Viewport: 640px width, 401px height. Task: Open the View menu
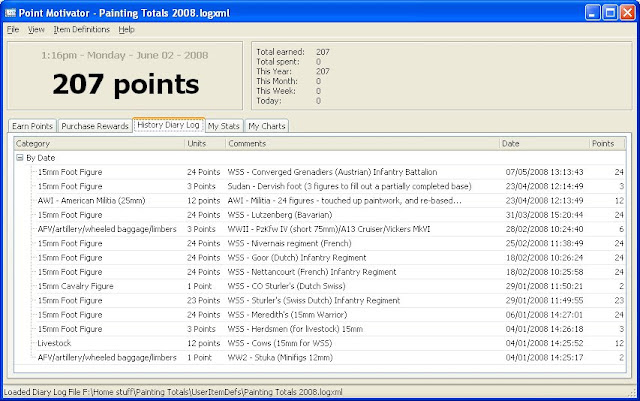[36, 29]
